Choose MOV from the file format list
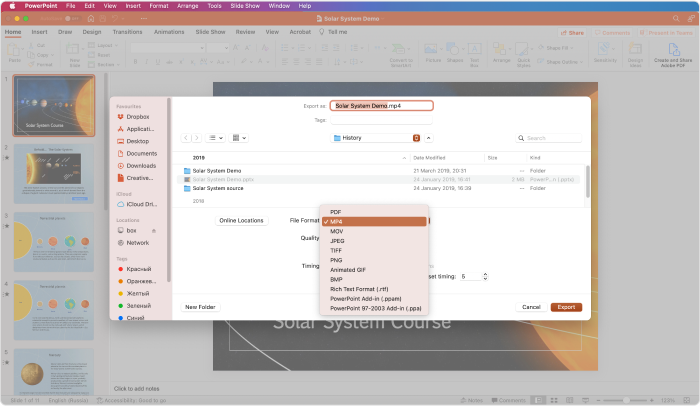Screen dimensions: 700x406 tap(374, 231)
